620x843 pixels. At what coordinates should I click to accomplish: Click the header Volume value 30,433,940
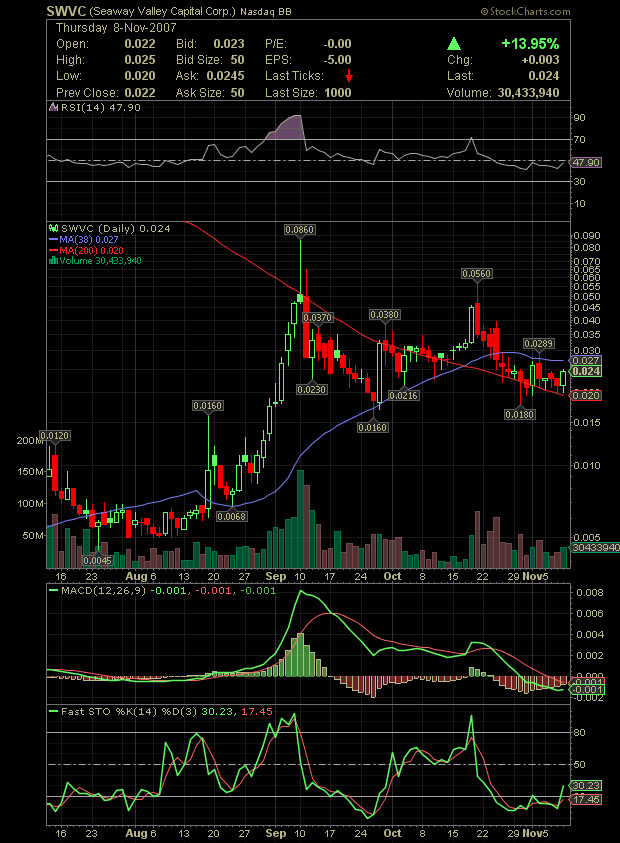click(529, 92)
